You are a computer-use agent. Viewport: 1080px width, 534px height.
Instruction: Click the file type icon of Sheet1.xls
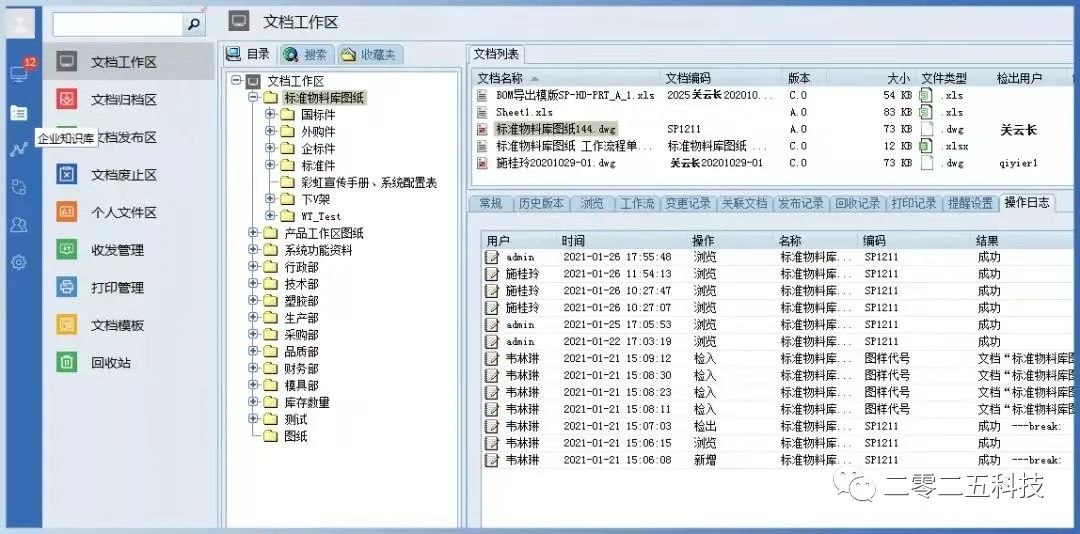[927, 112]
